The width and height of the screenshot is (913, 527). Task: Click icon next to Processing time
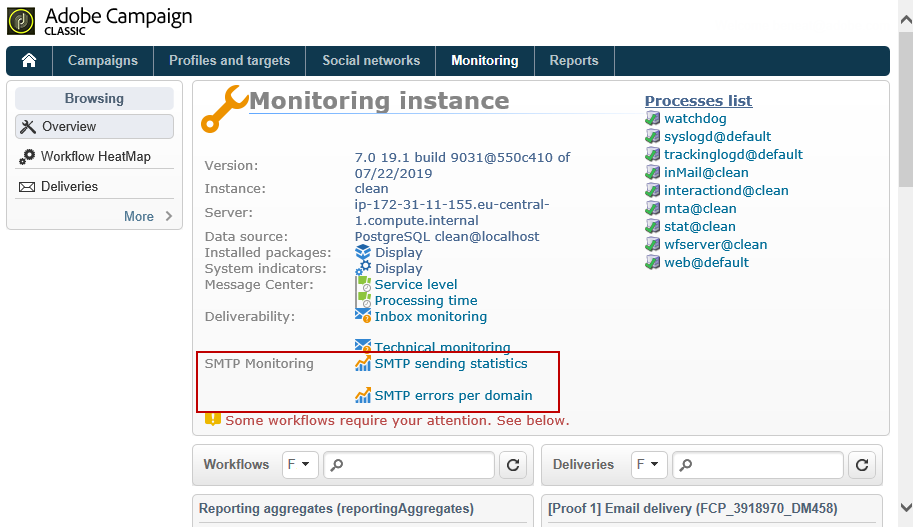click(x=364, y=300)
